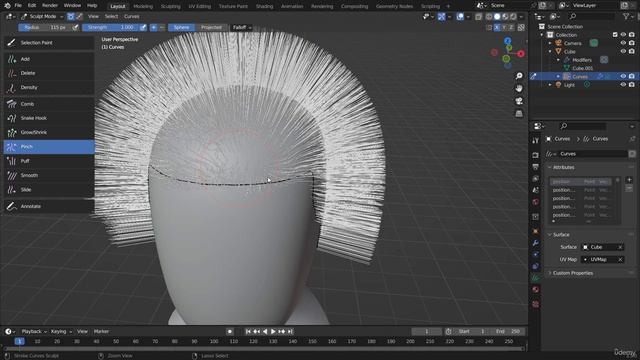Open the Tool properties tab icon
The width and height of the screenshot is (640, 360).
coord(536,140)
